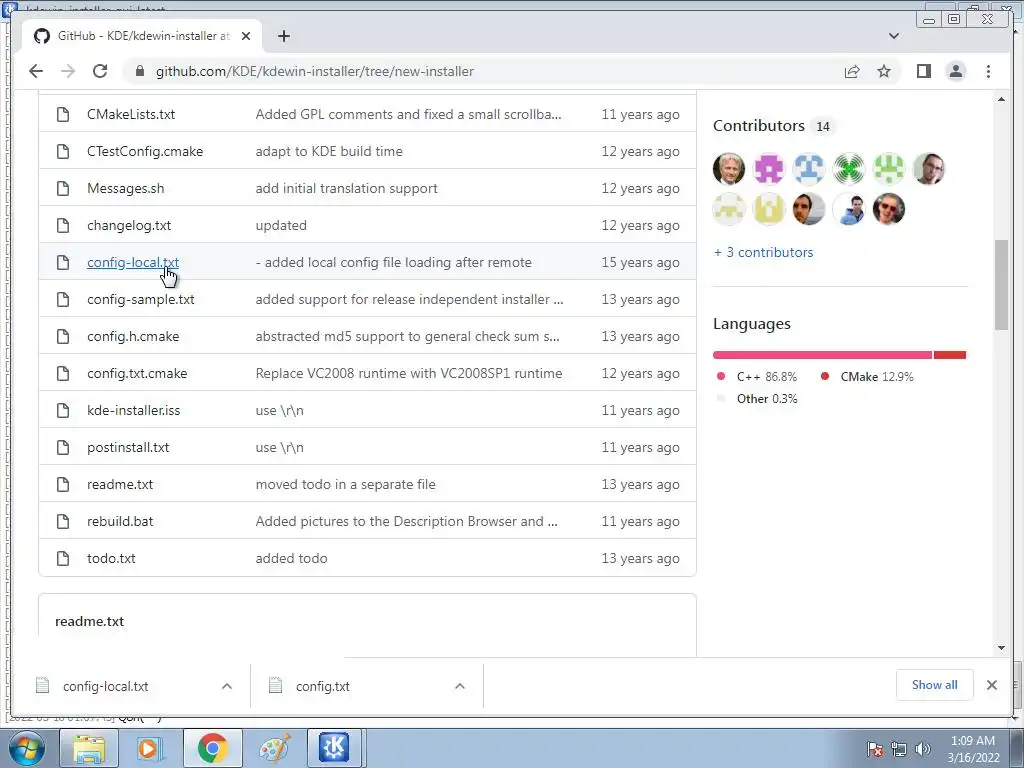The image size is (1024, 768).
Task: Click the page vertical scrollbar thumb
Action: click(x=1001, y=285)
